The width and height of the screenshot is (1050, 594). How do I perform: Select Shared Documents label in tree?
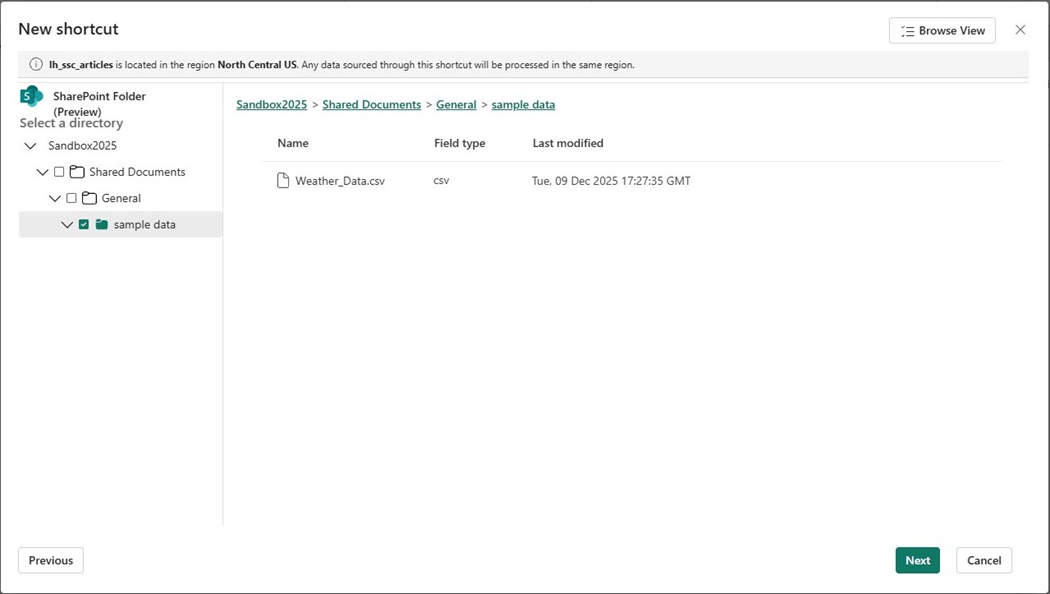click(137, 172)
